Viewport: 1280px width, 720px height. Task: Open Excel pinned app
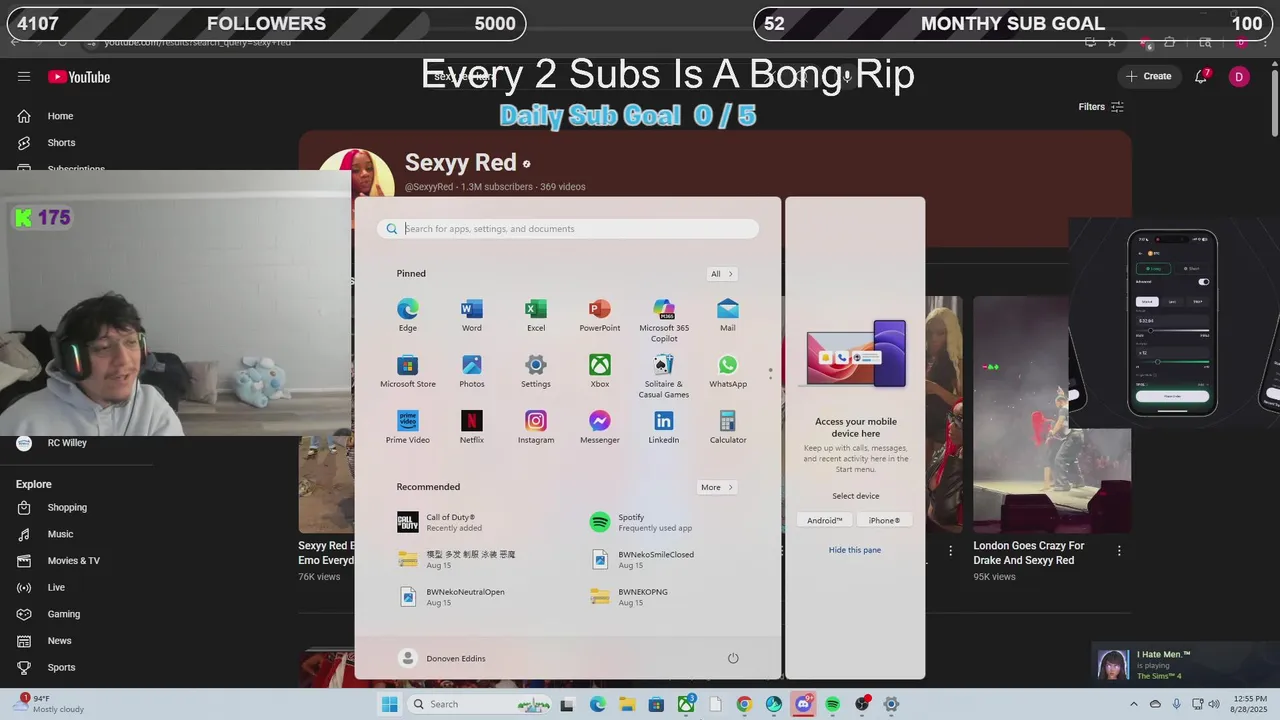[536, 315]
